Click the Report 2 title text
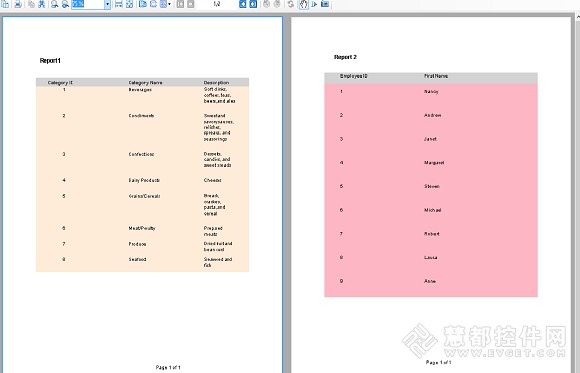580x373 pixels. 345,57
